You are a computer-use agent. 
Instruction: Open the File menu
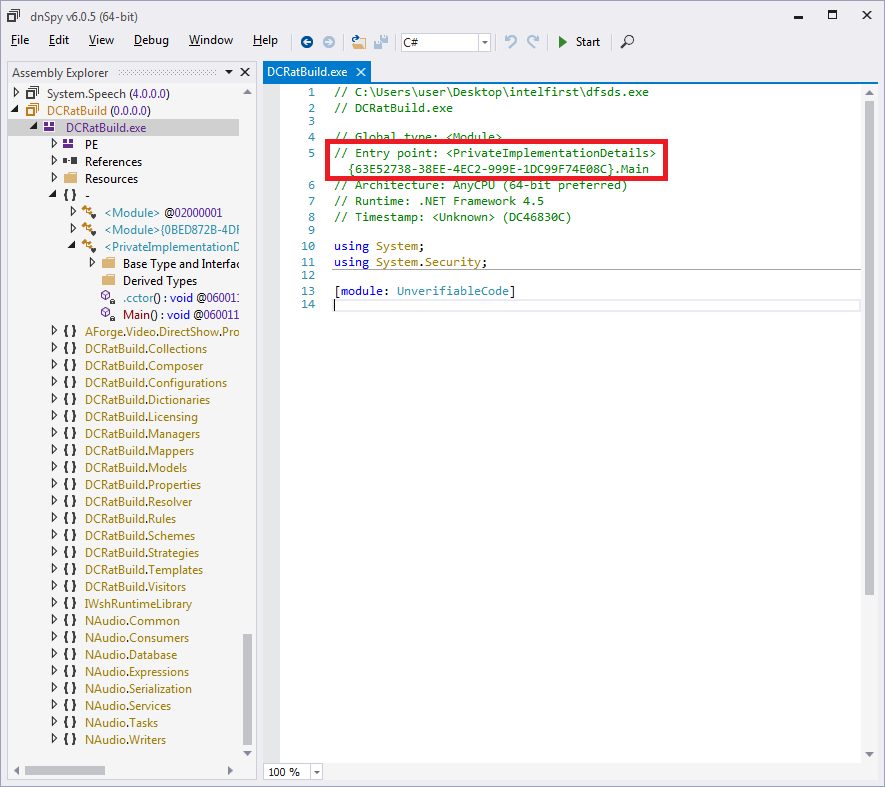pyautogui.click(x=20, y=40)
